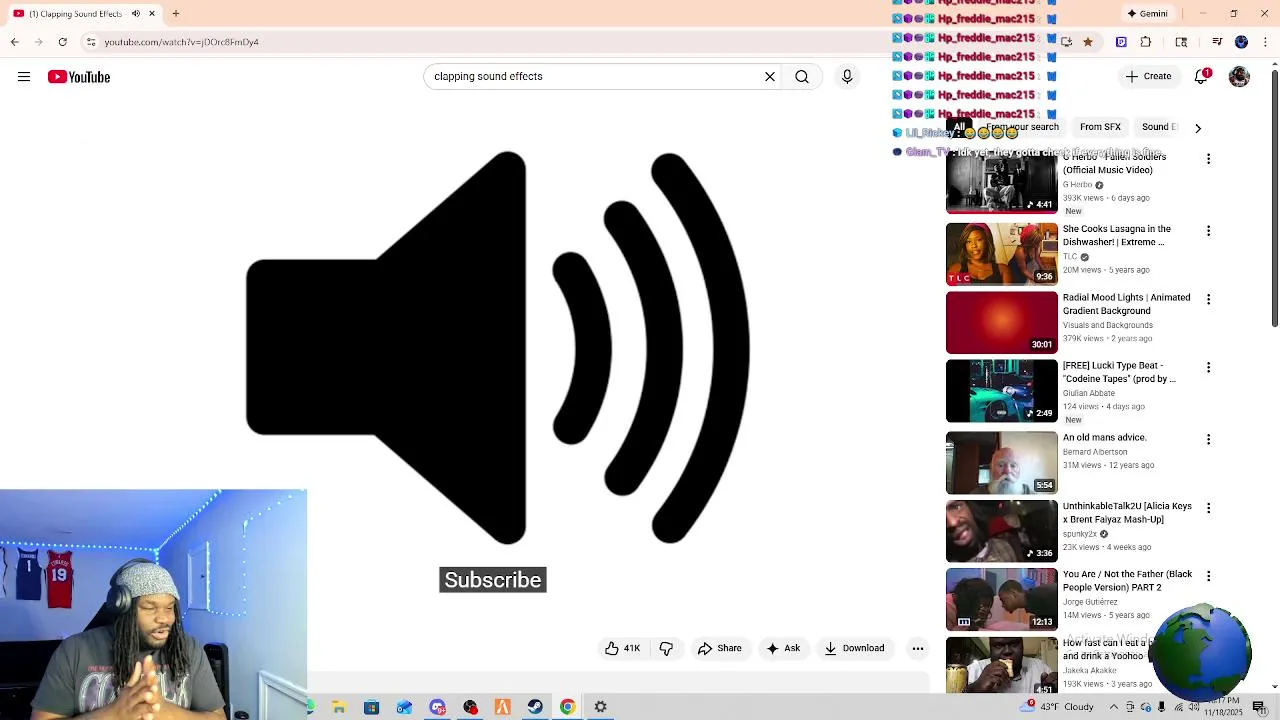The height and width of the screenshot is (720, 1280).
Task: Click the Subscribe button on the video
Action: (493, 580)
